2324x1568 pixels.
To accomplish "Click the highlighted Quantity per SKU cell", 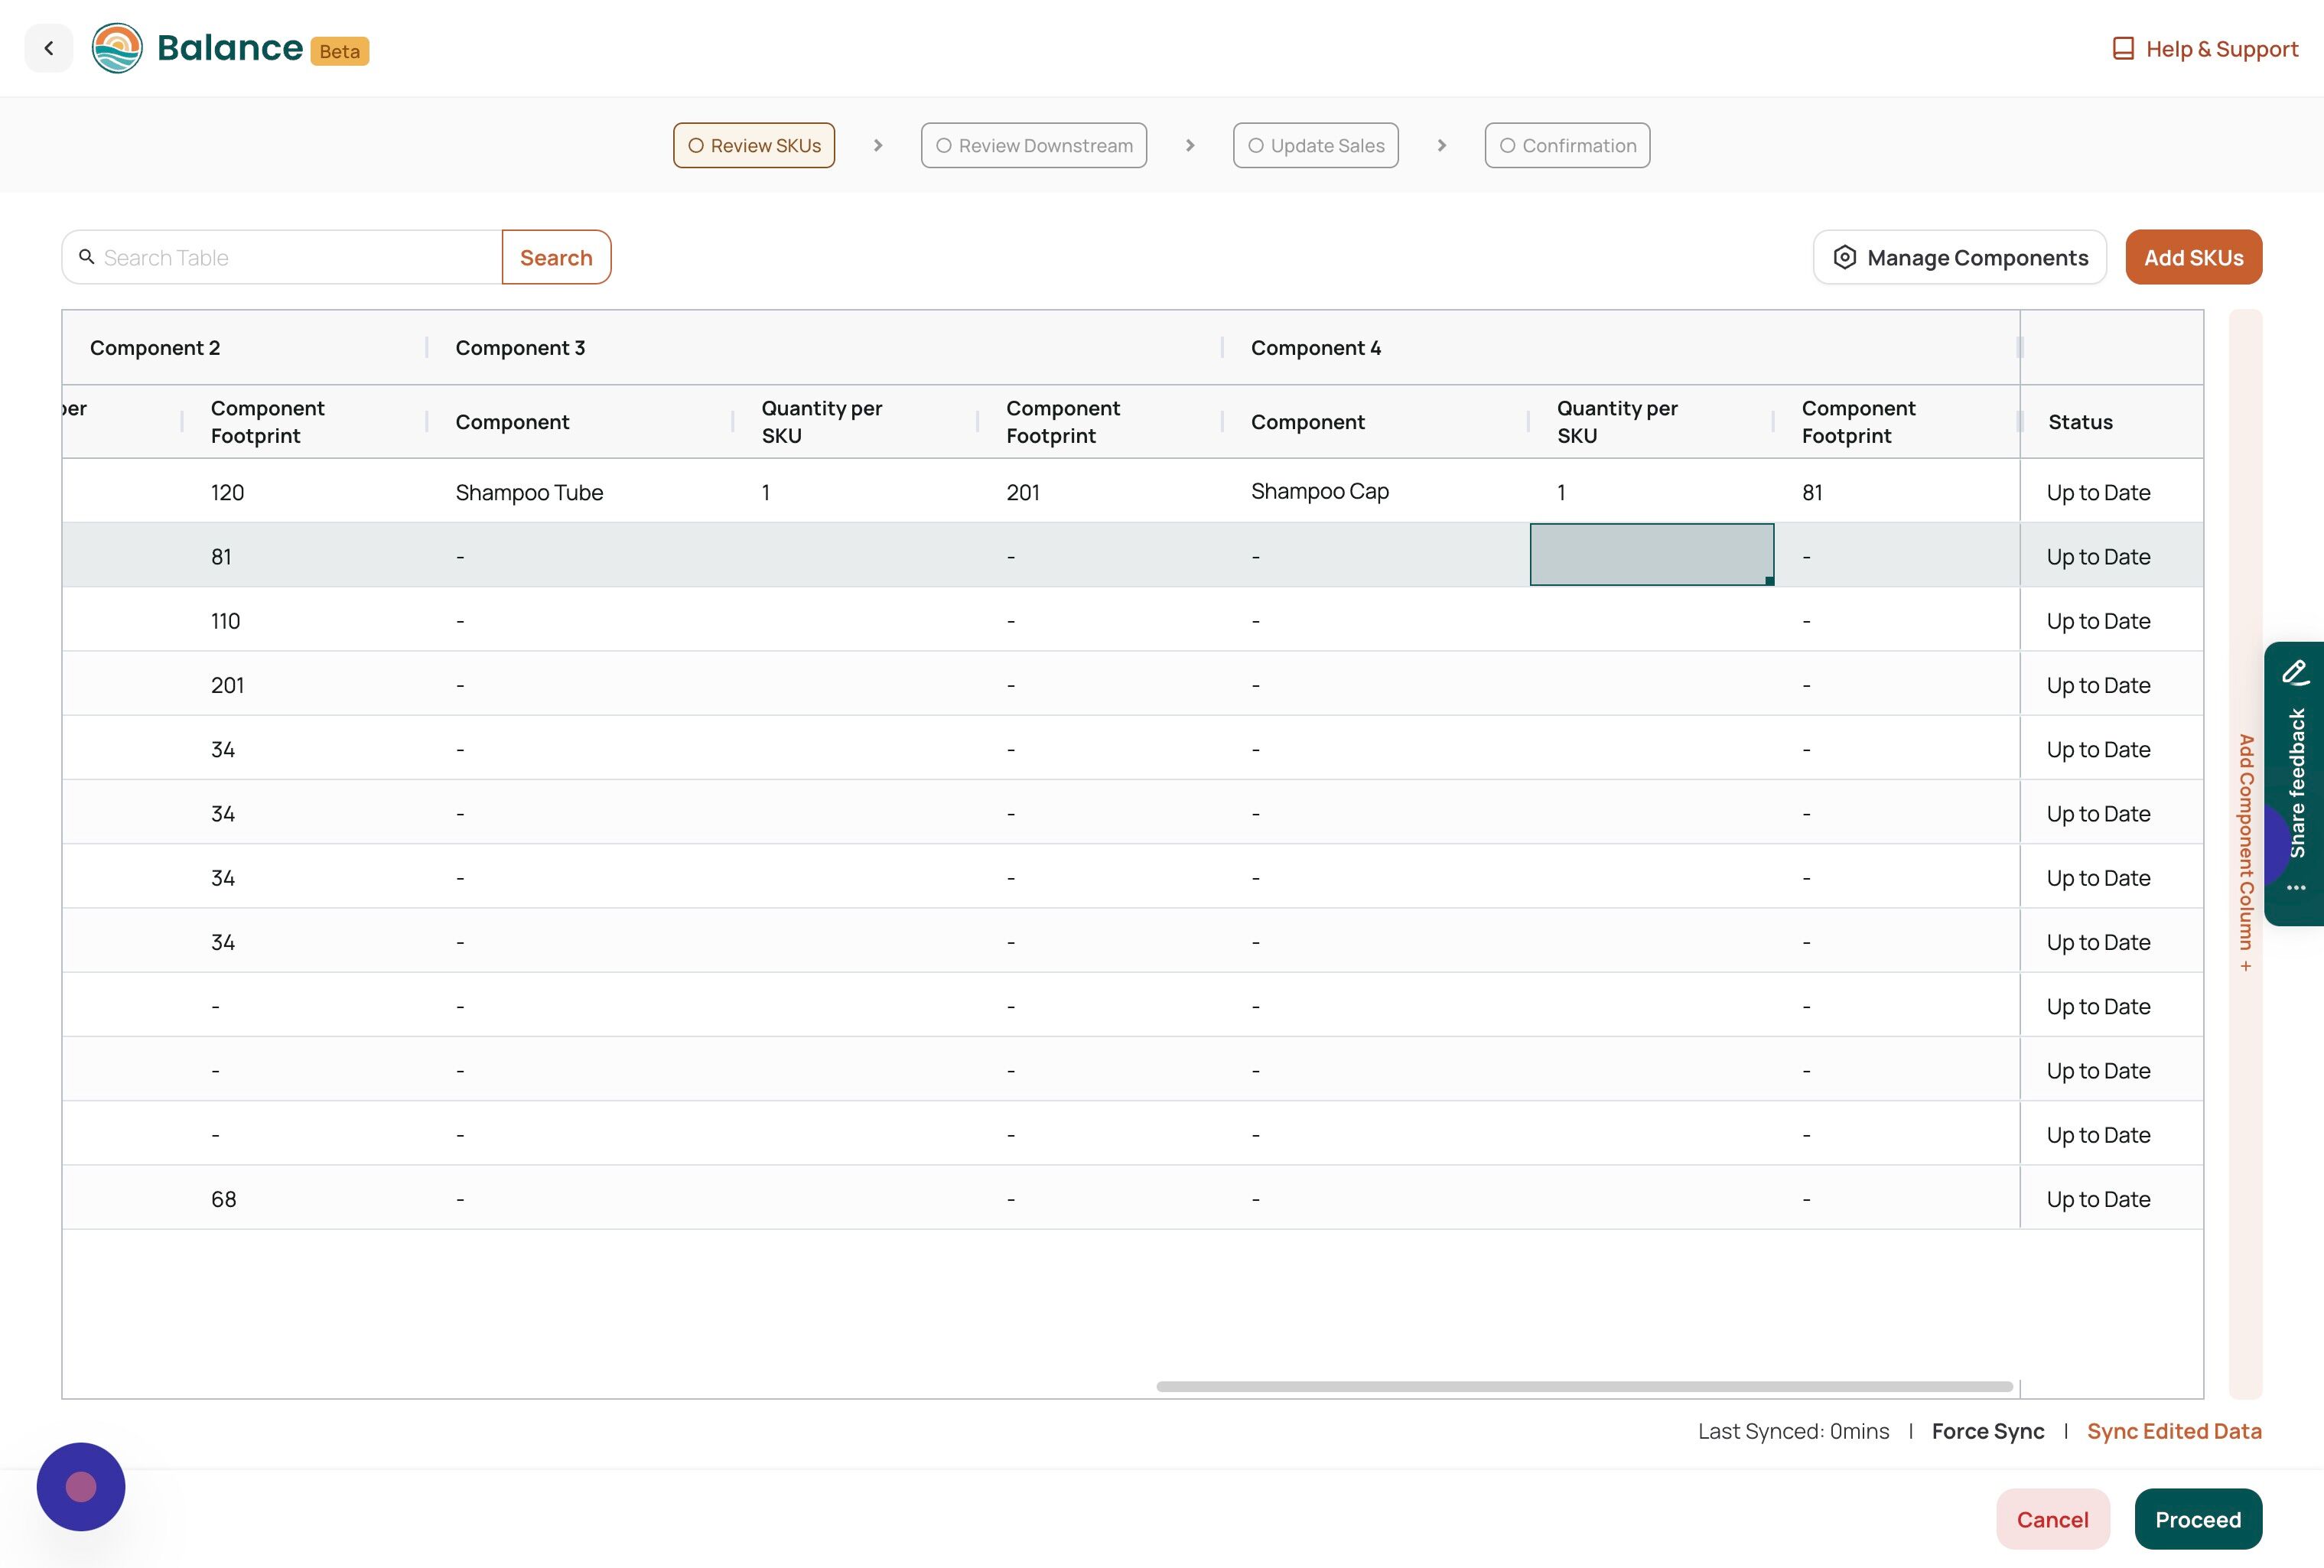I will coord(1652,555).
